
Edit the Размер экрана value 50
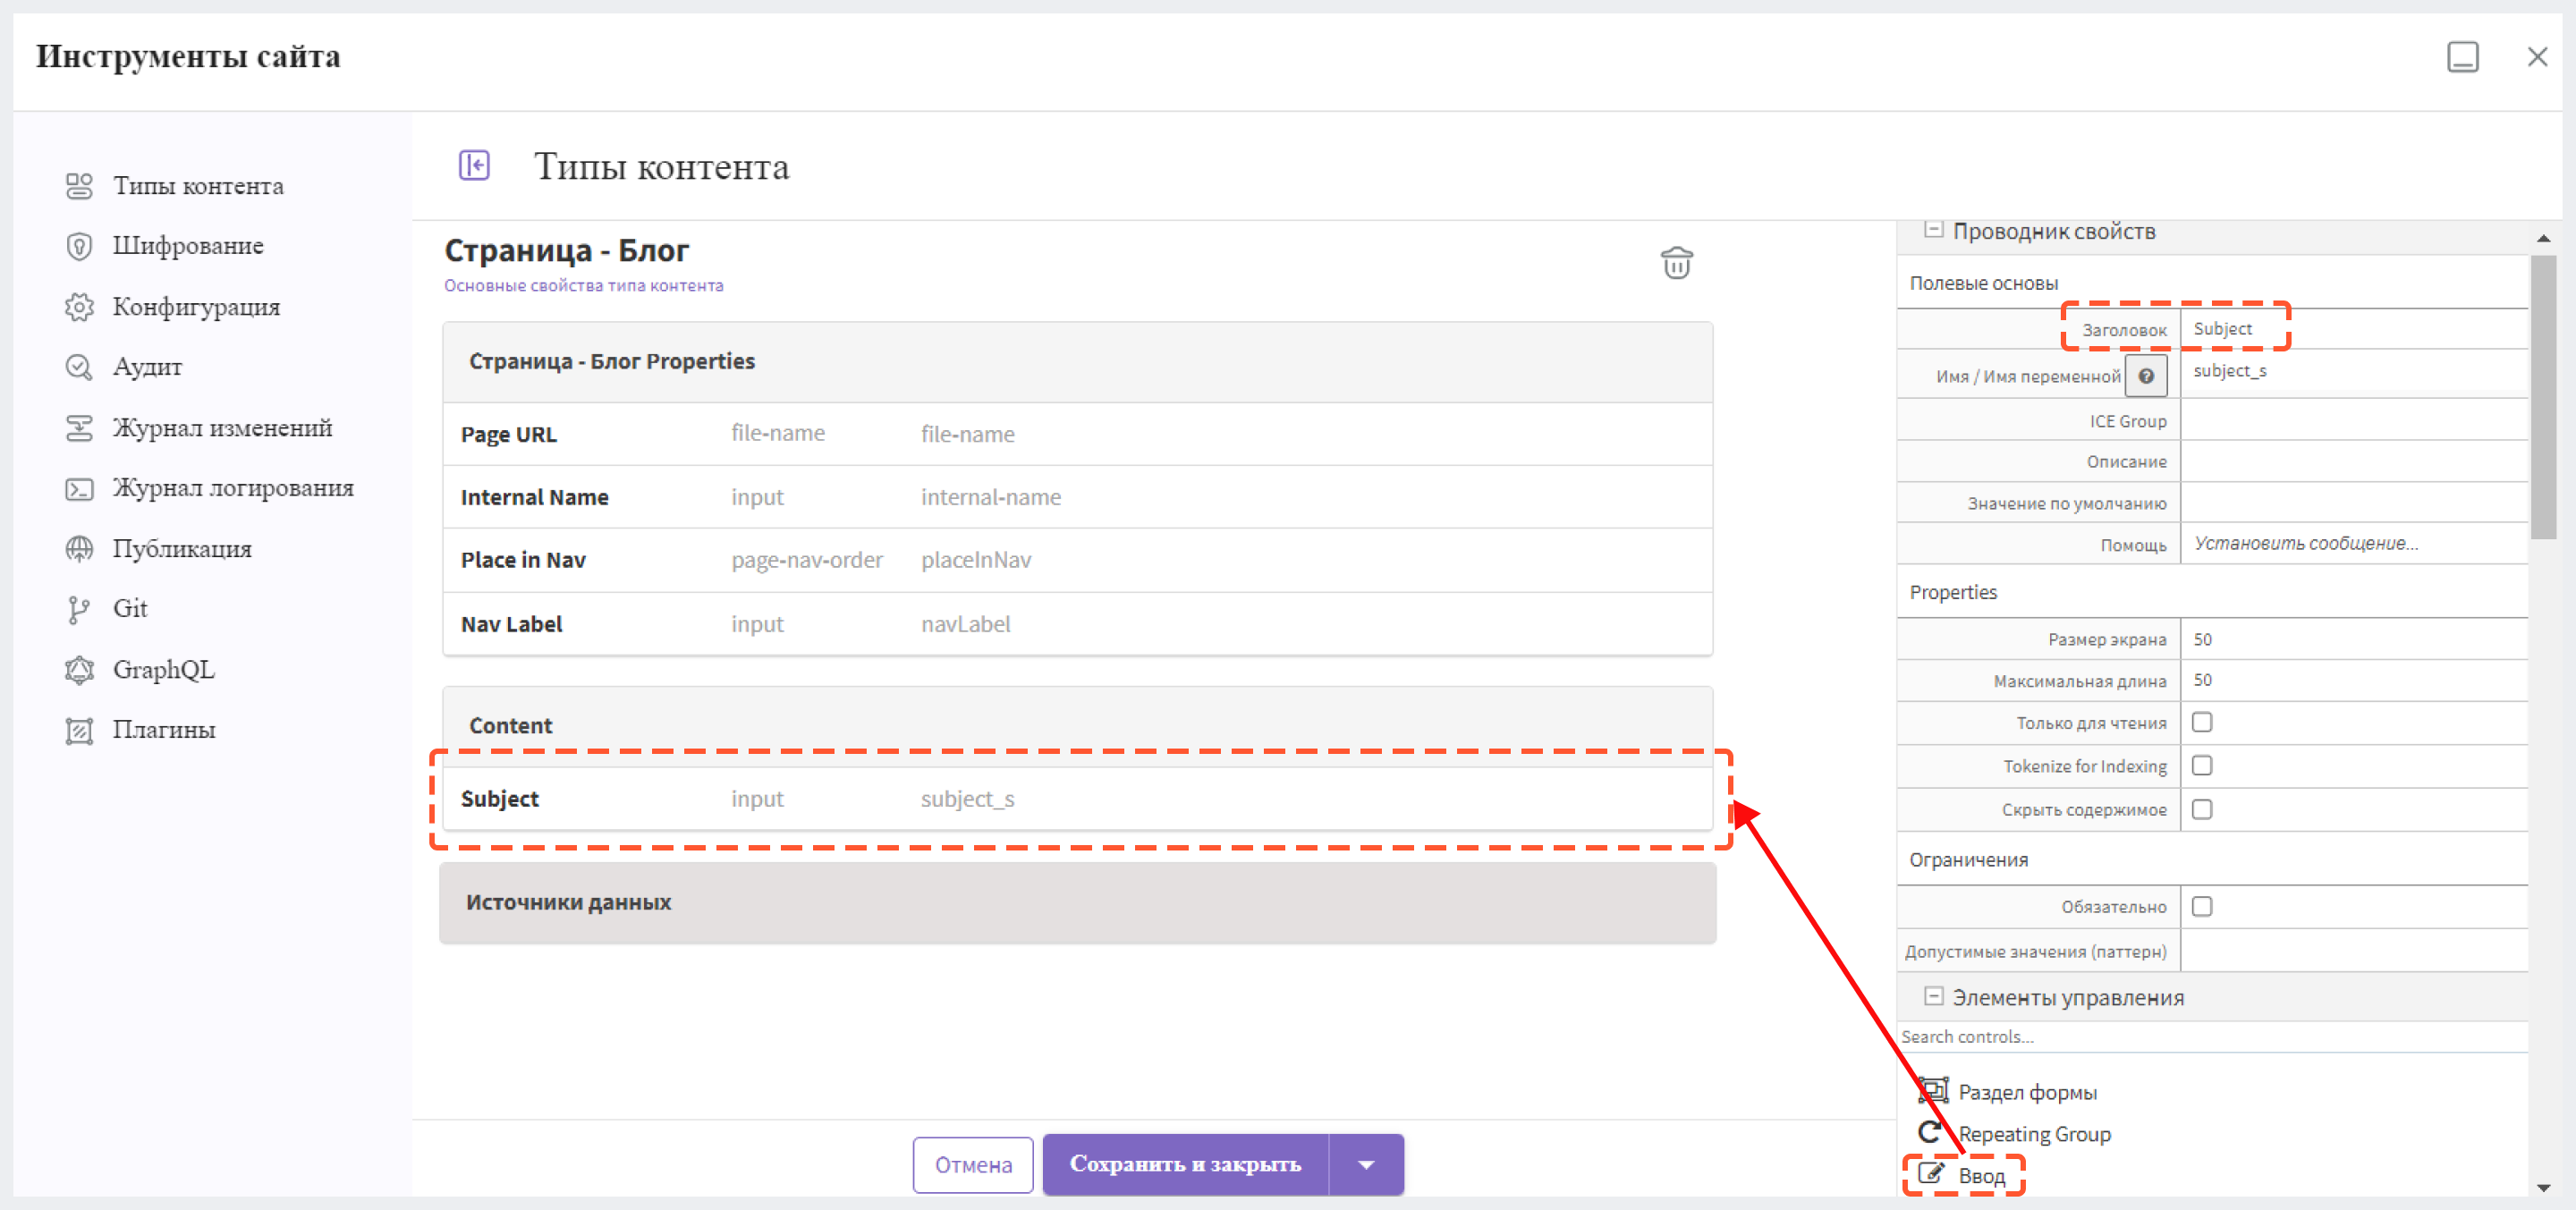[x=2354, y=639]
